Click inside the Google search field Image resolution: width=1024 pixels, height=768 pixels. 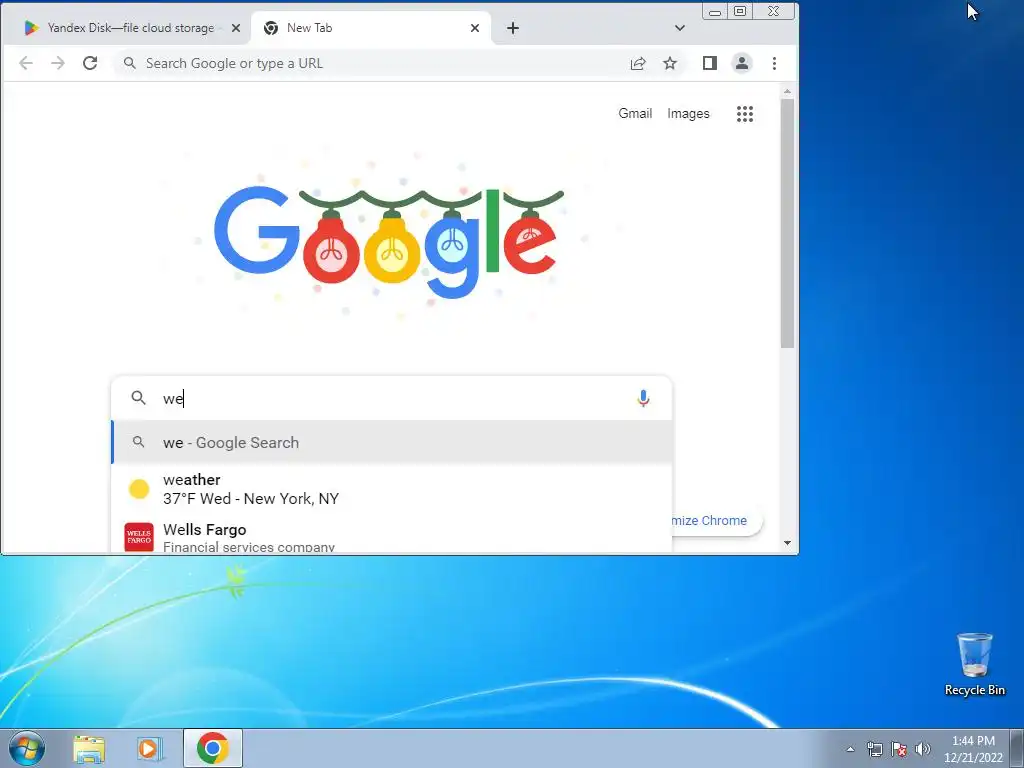392,398
